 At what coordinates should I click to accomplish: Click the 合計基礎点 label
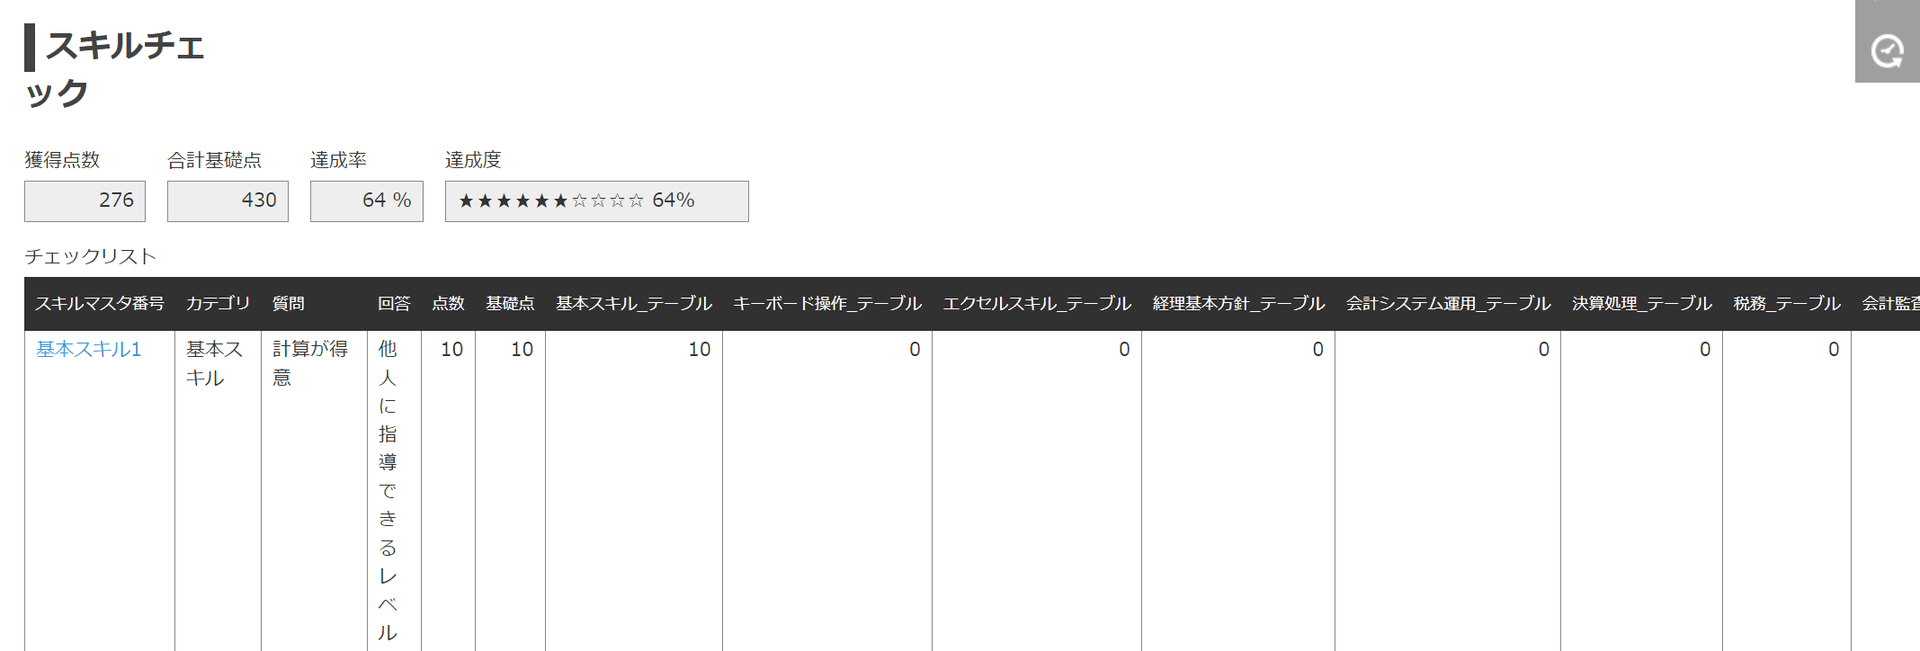tap(214, 160)
